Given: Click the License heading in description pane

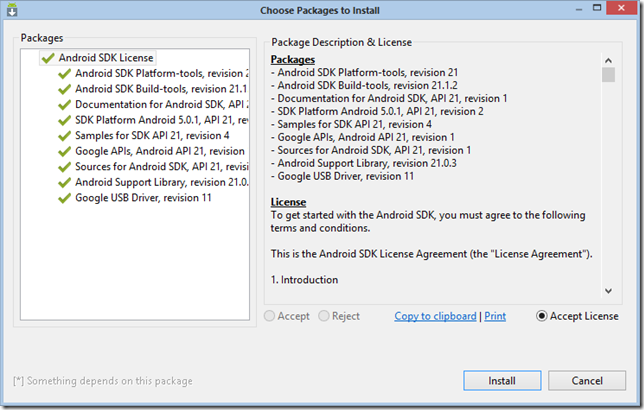Looking at the screenshot, I should [x=288, y=202].
